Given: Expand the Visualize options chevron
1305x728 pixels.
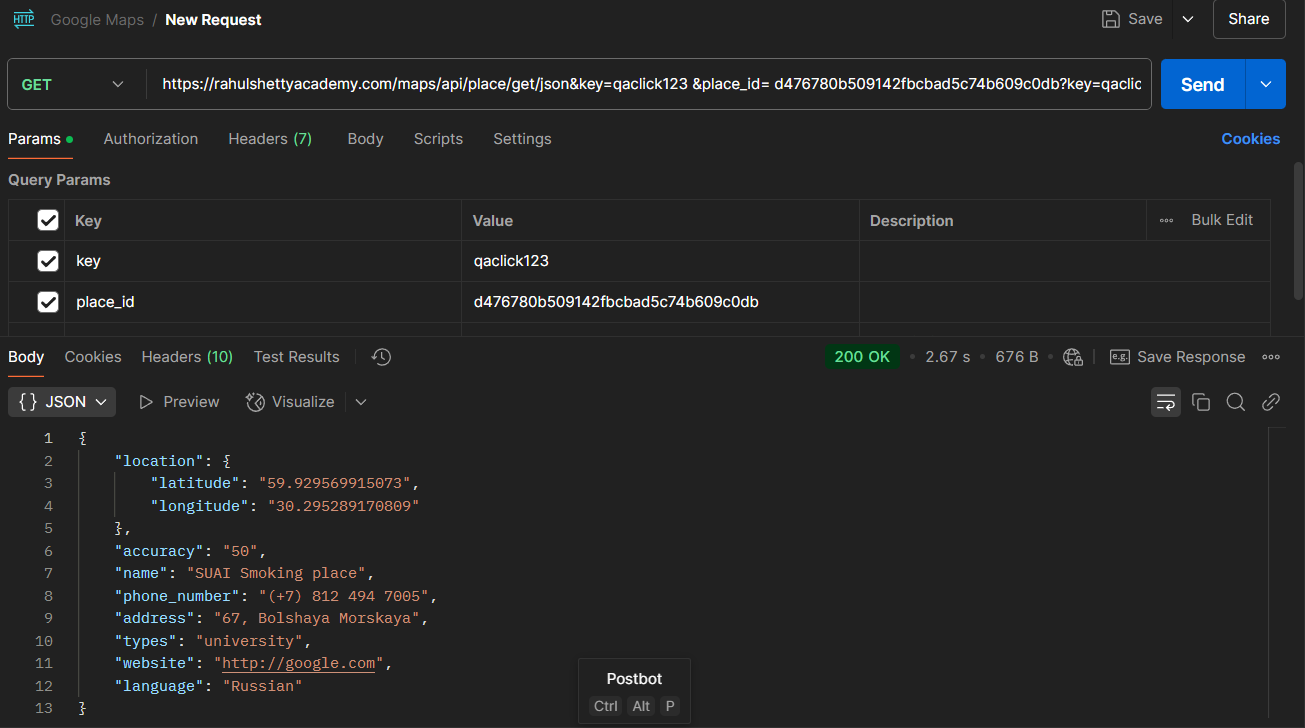Looking at the screenshot, I should click(361, 402).
